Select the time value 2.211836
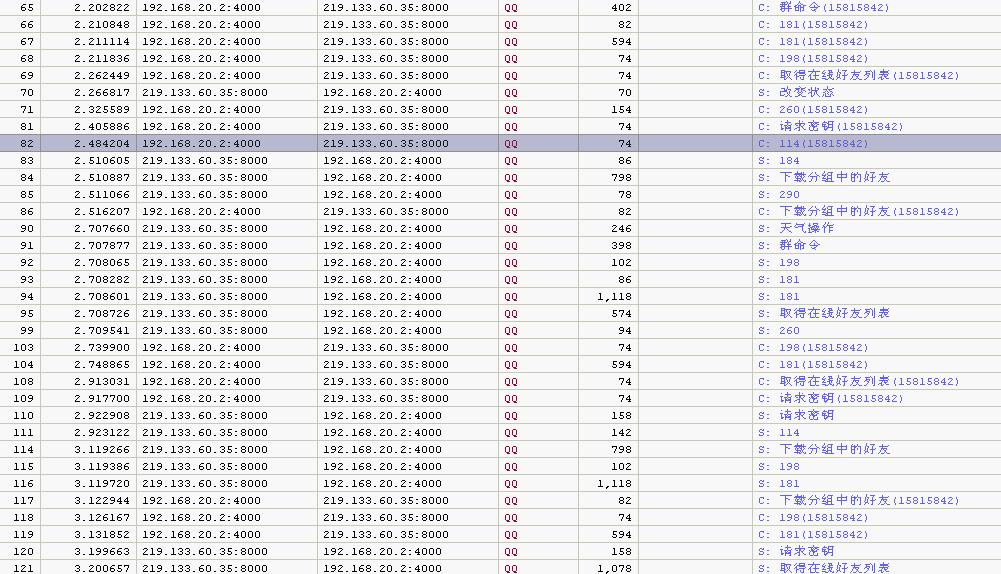1001x574 pixels. 102,58
